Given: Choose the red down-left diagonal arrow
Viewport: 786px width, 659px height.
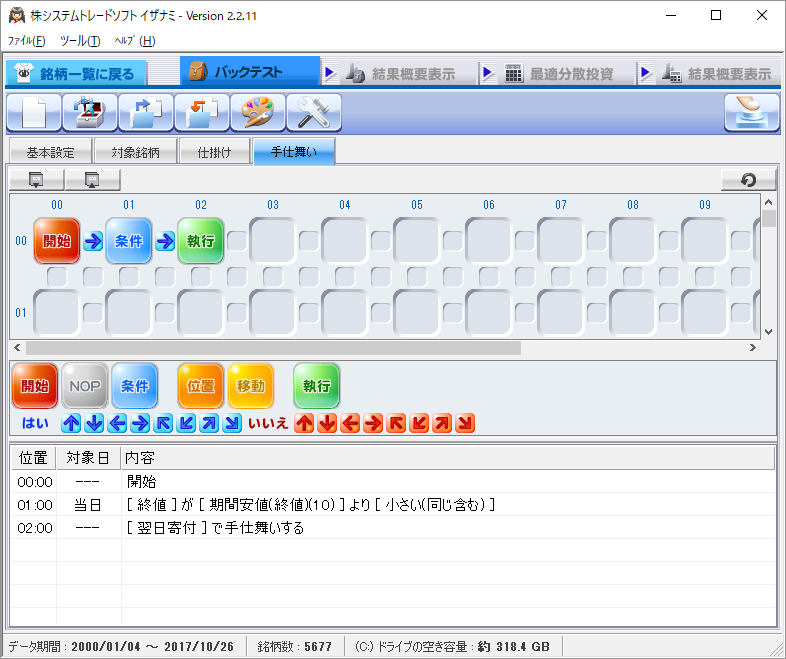Looking at the screenshot, I should (419, 423).
